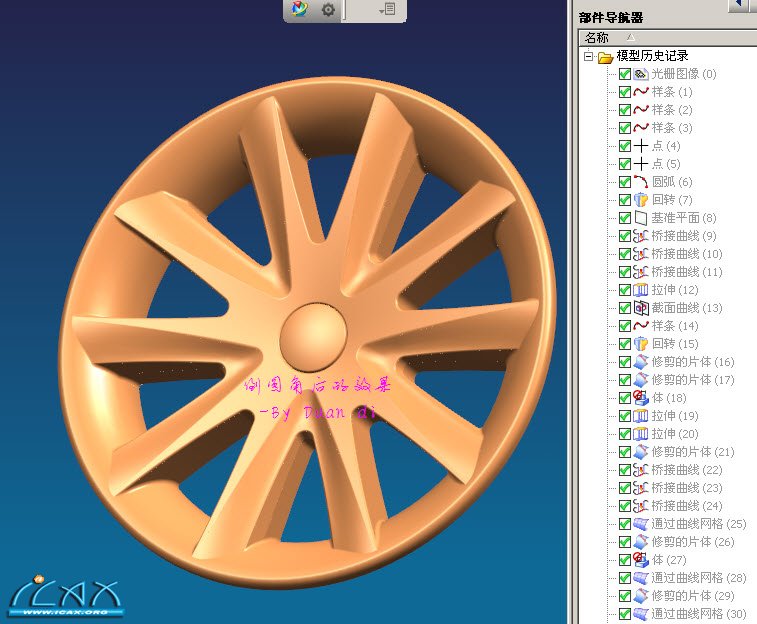The image size is (757, 624).
Task: Select the trimmed sheet (16) icon
Action: pos(641,362)
